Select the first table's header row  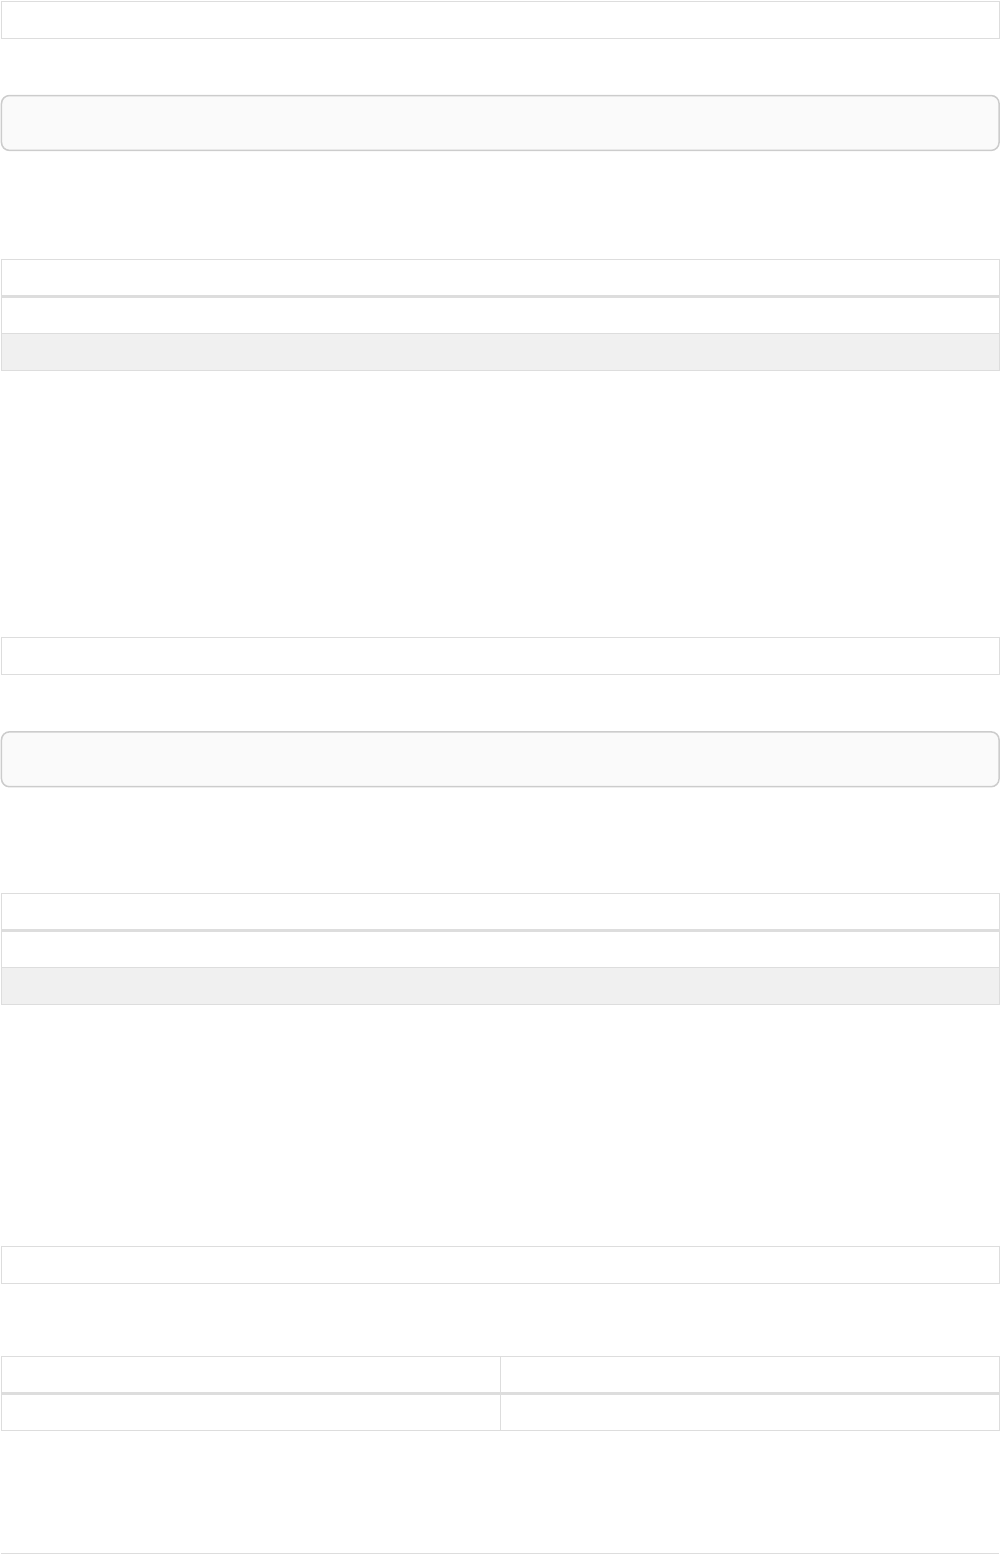coord(500,278)
